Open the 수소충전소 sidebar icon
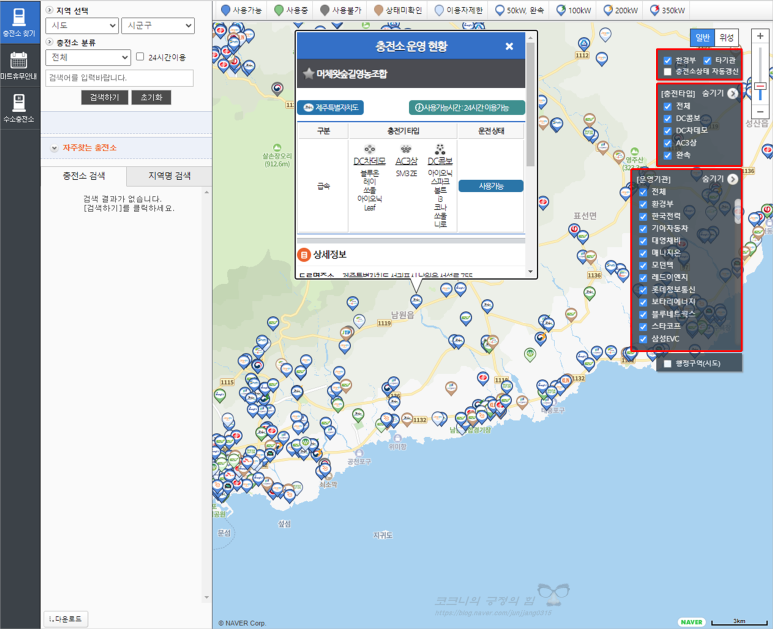 pos(19,107)
